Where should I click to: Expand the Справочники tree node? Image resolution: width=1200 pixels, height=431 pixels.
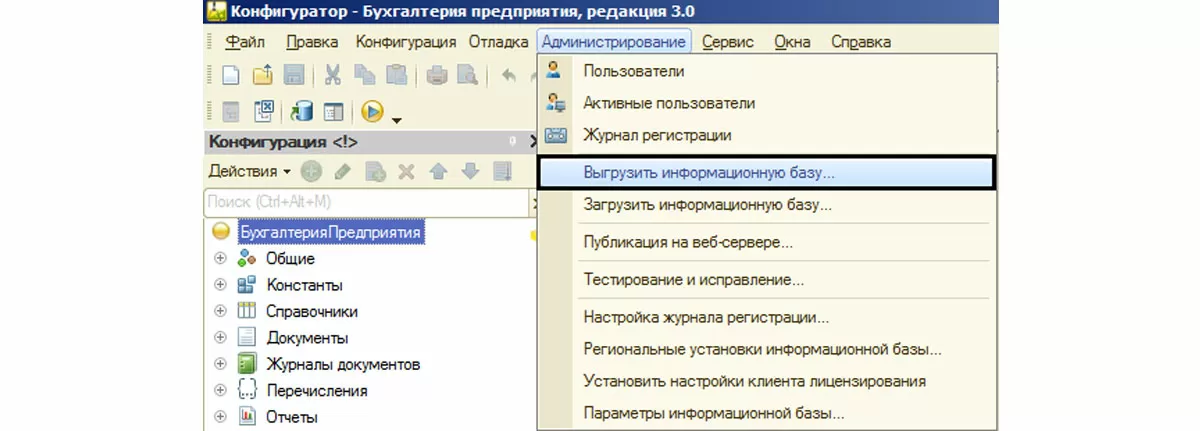point(221,311)
